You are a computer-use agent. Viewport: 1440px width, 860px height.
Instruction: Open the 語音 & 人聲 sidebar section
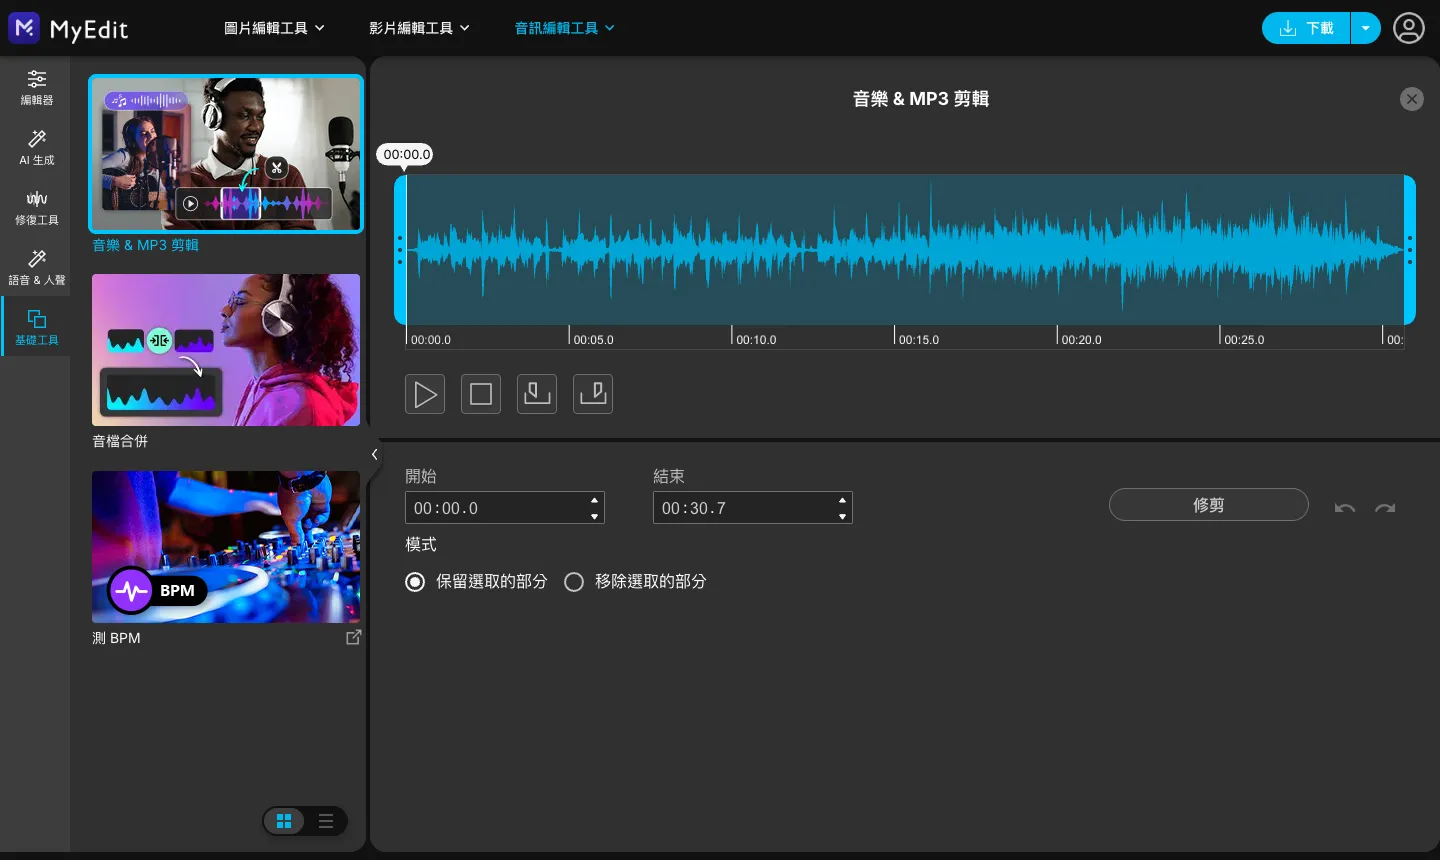click(36, 267)
